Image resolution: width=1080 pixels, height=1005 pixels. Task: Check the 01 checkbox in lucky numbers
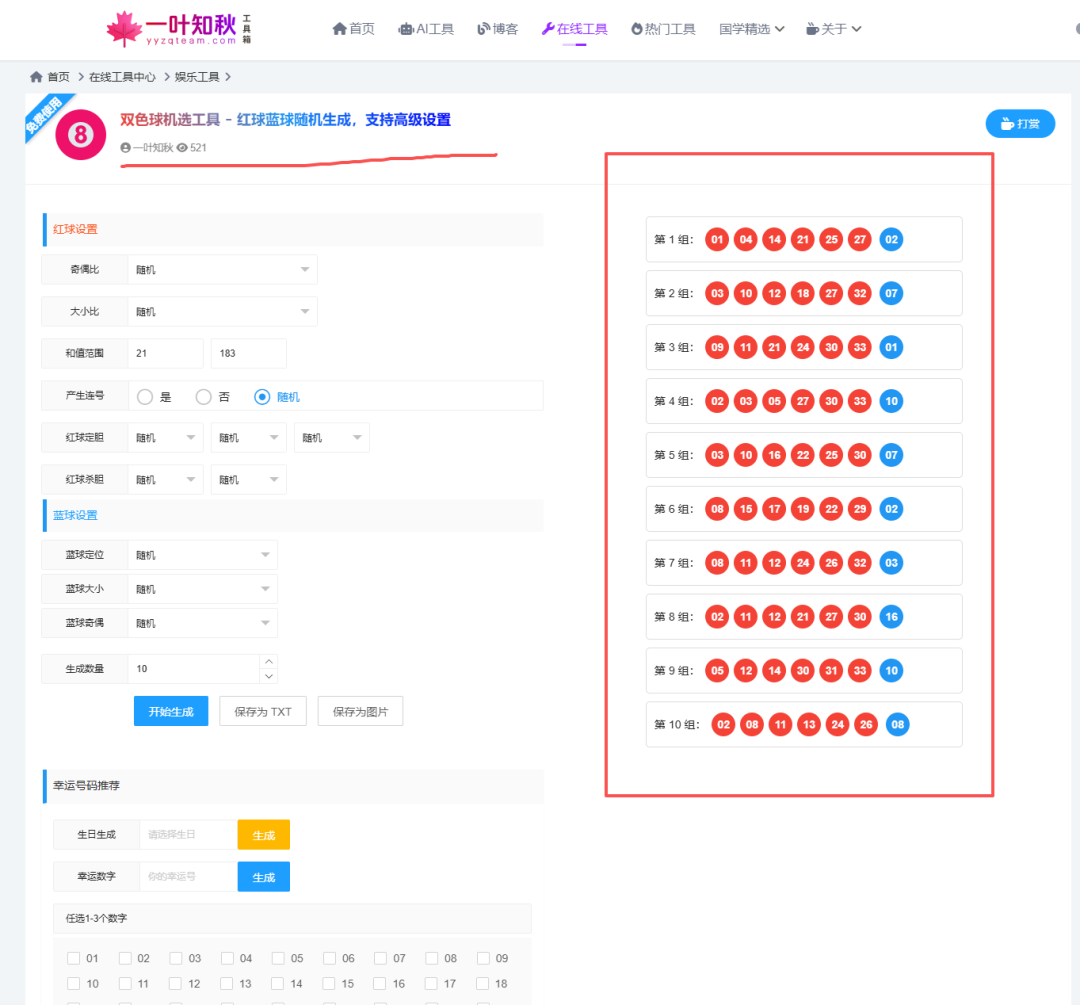(76, 957)
